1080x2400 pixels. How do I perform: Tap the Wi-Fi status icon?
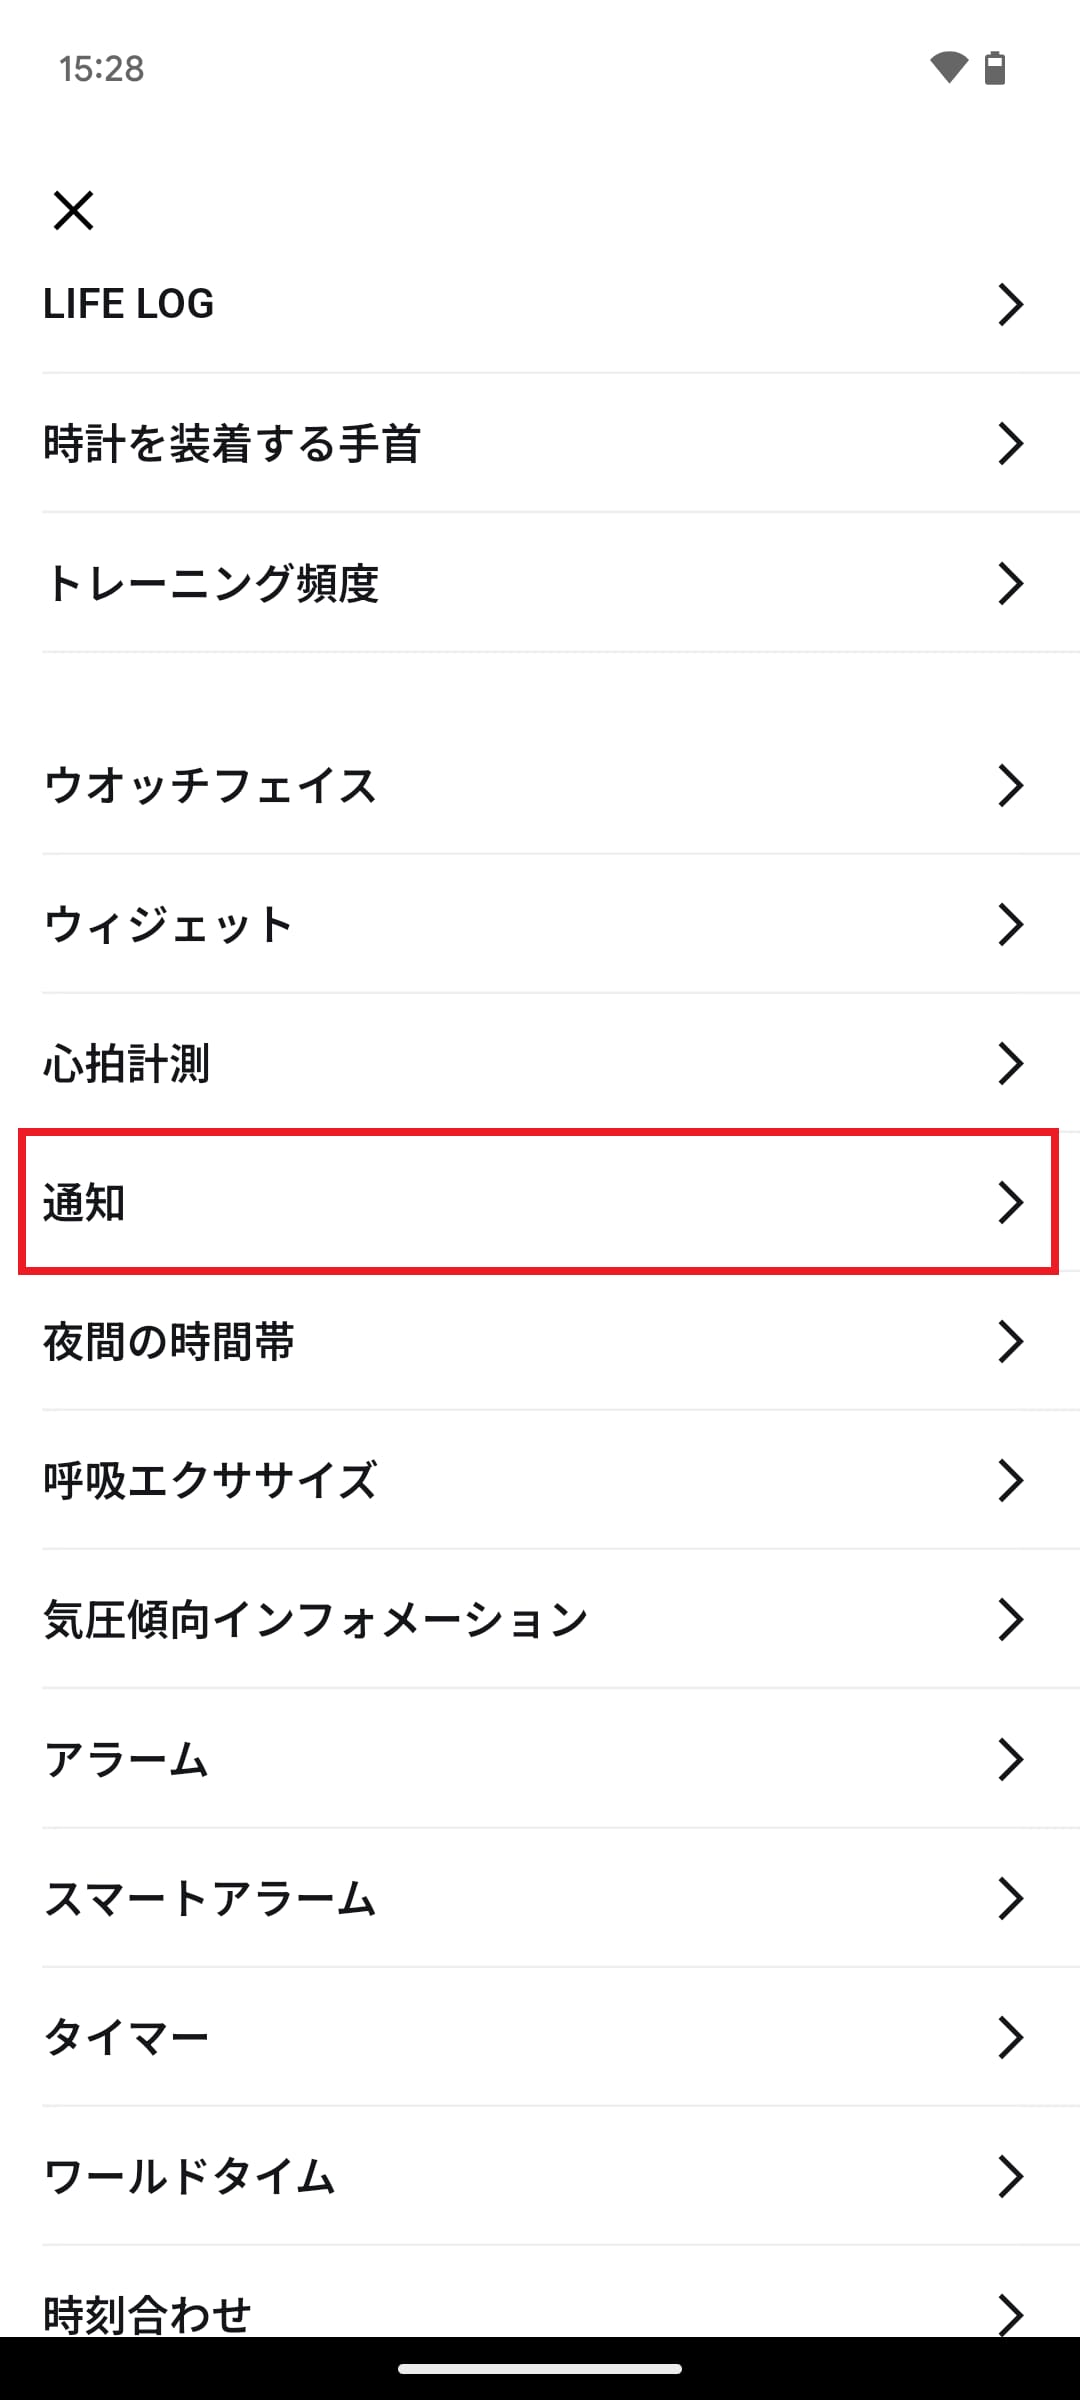[x=948, y=68]
